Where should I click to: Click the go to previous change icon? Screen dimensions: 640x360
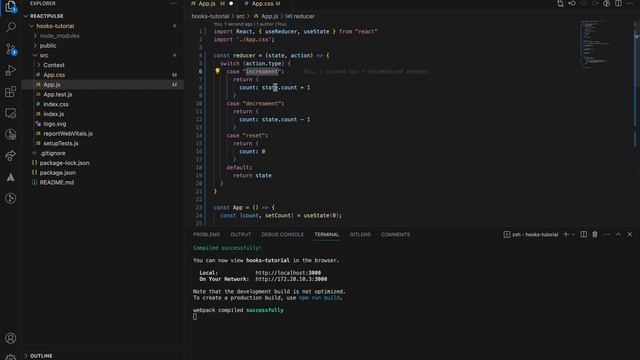point(572,4)
